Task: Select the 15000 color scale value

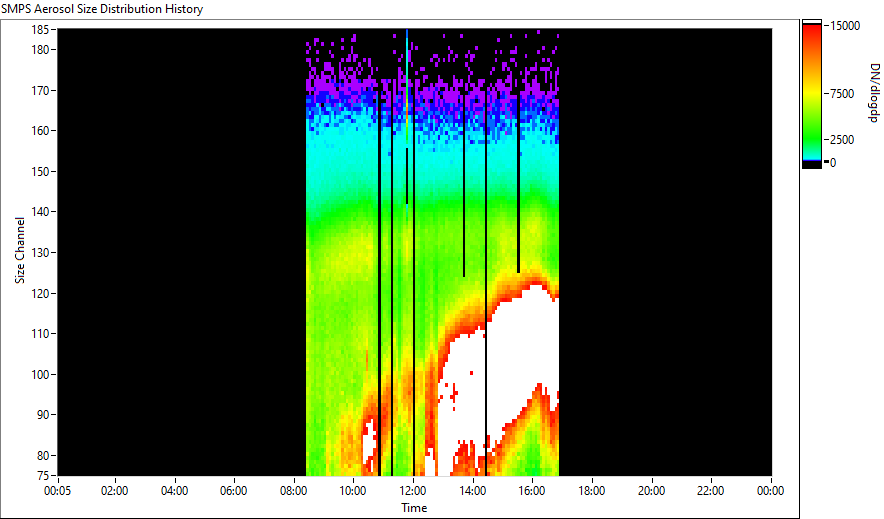Action: (x=845, y=26)
